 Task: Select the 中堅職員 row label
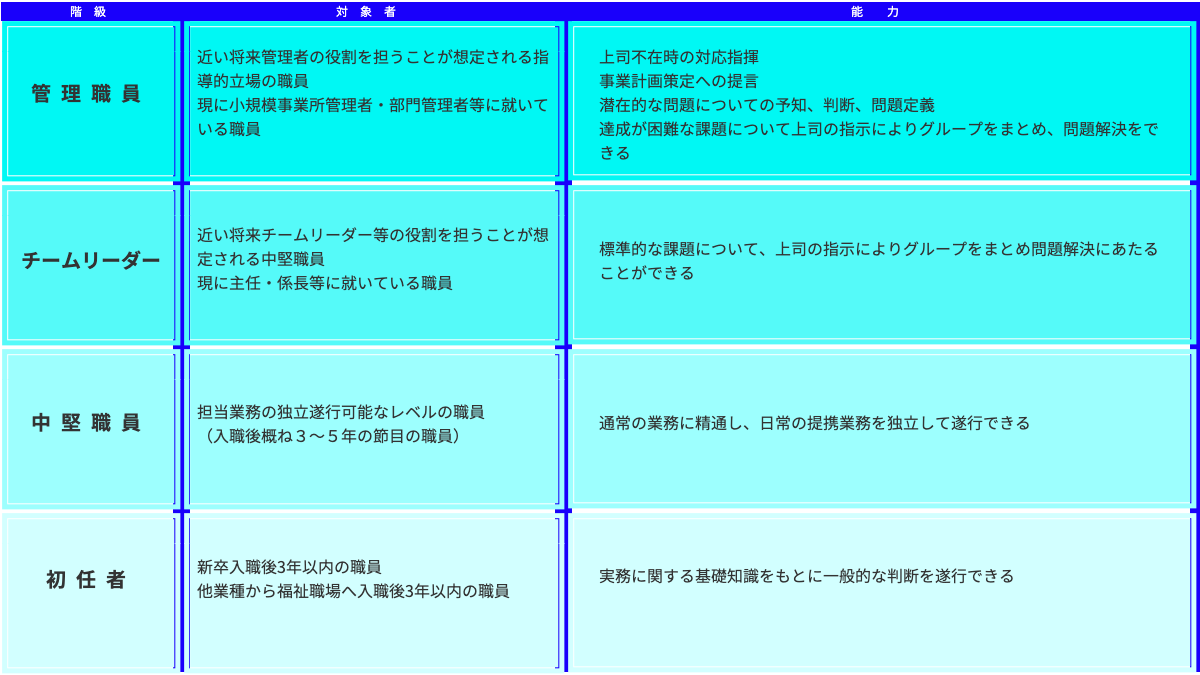pos(87,423)
